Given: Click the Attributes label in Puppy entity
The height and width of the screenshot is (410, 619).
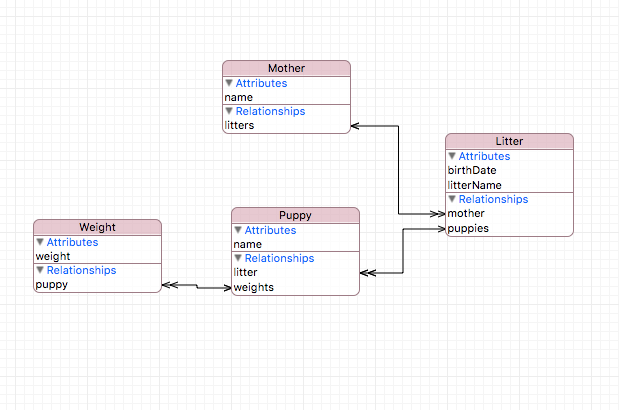Looking at the screenshot, I should tap(270, 230).
